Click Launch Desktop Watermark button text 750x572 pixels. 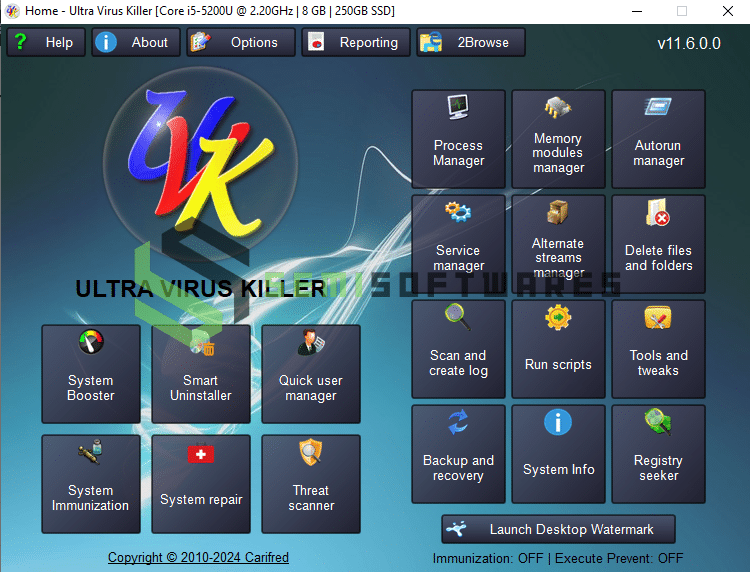[x=572, y=529]
